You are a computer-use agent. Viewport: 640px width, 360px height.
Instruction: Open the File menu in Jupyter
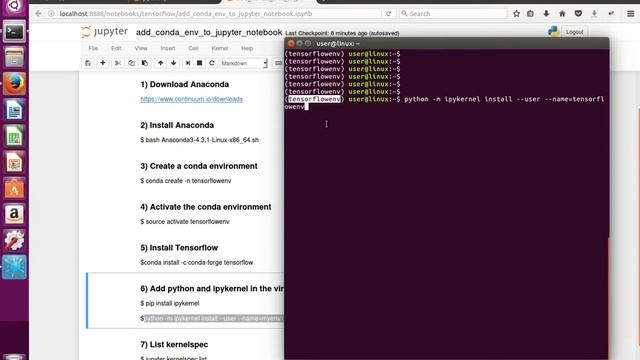click(x=93, y=48)
